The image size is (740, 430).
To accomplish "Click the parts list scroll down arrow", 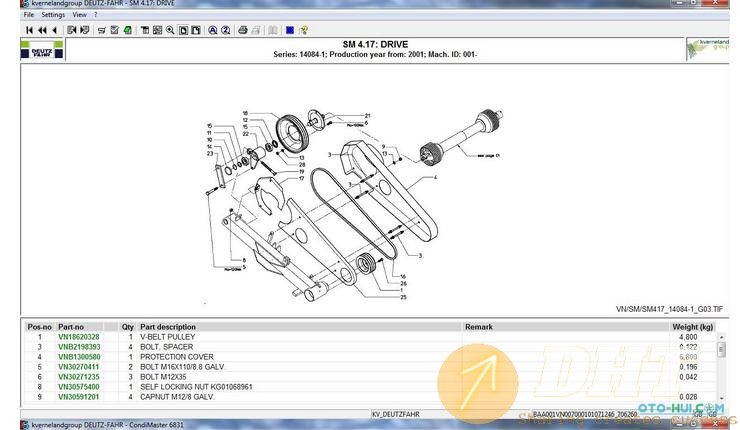I will point(721,398).
